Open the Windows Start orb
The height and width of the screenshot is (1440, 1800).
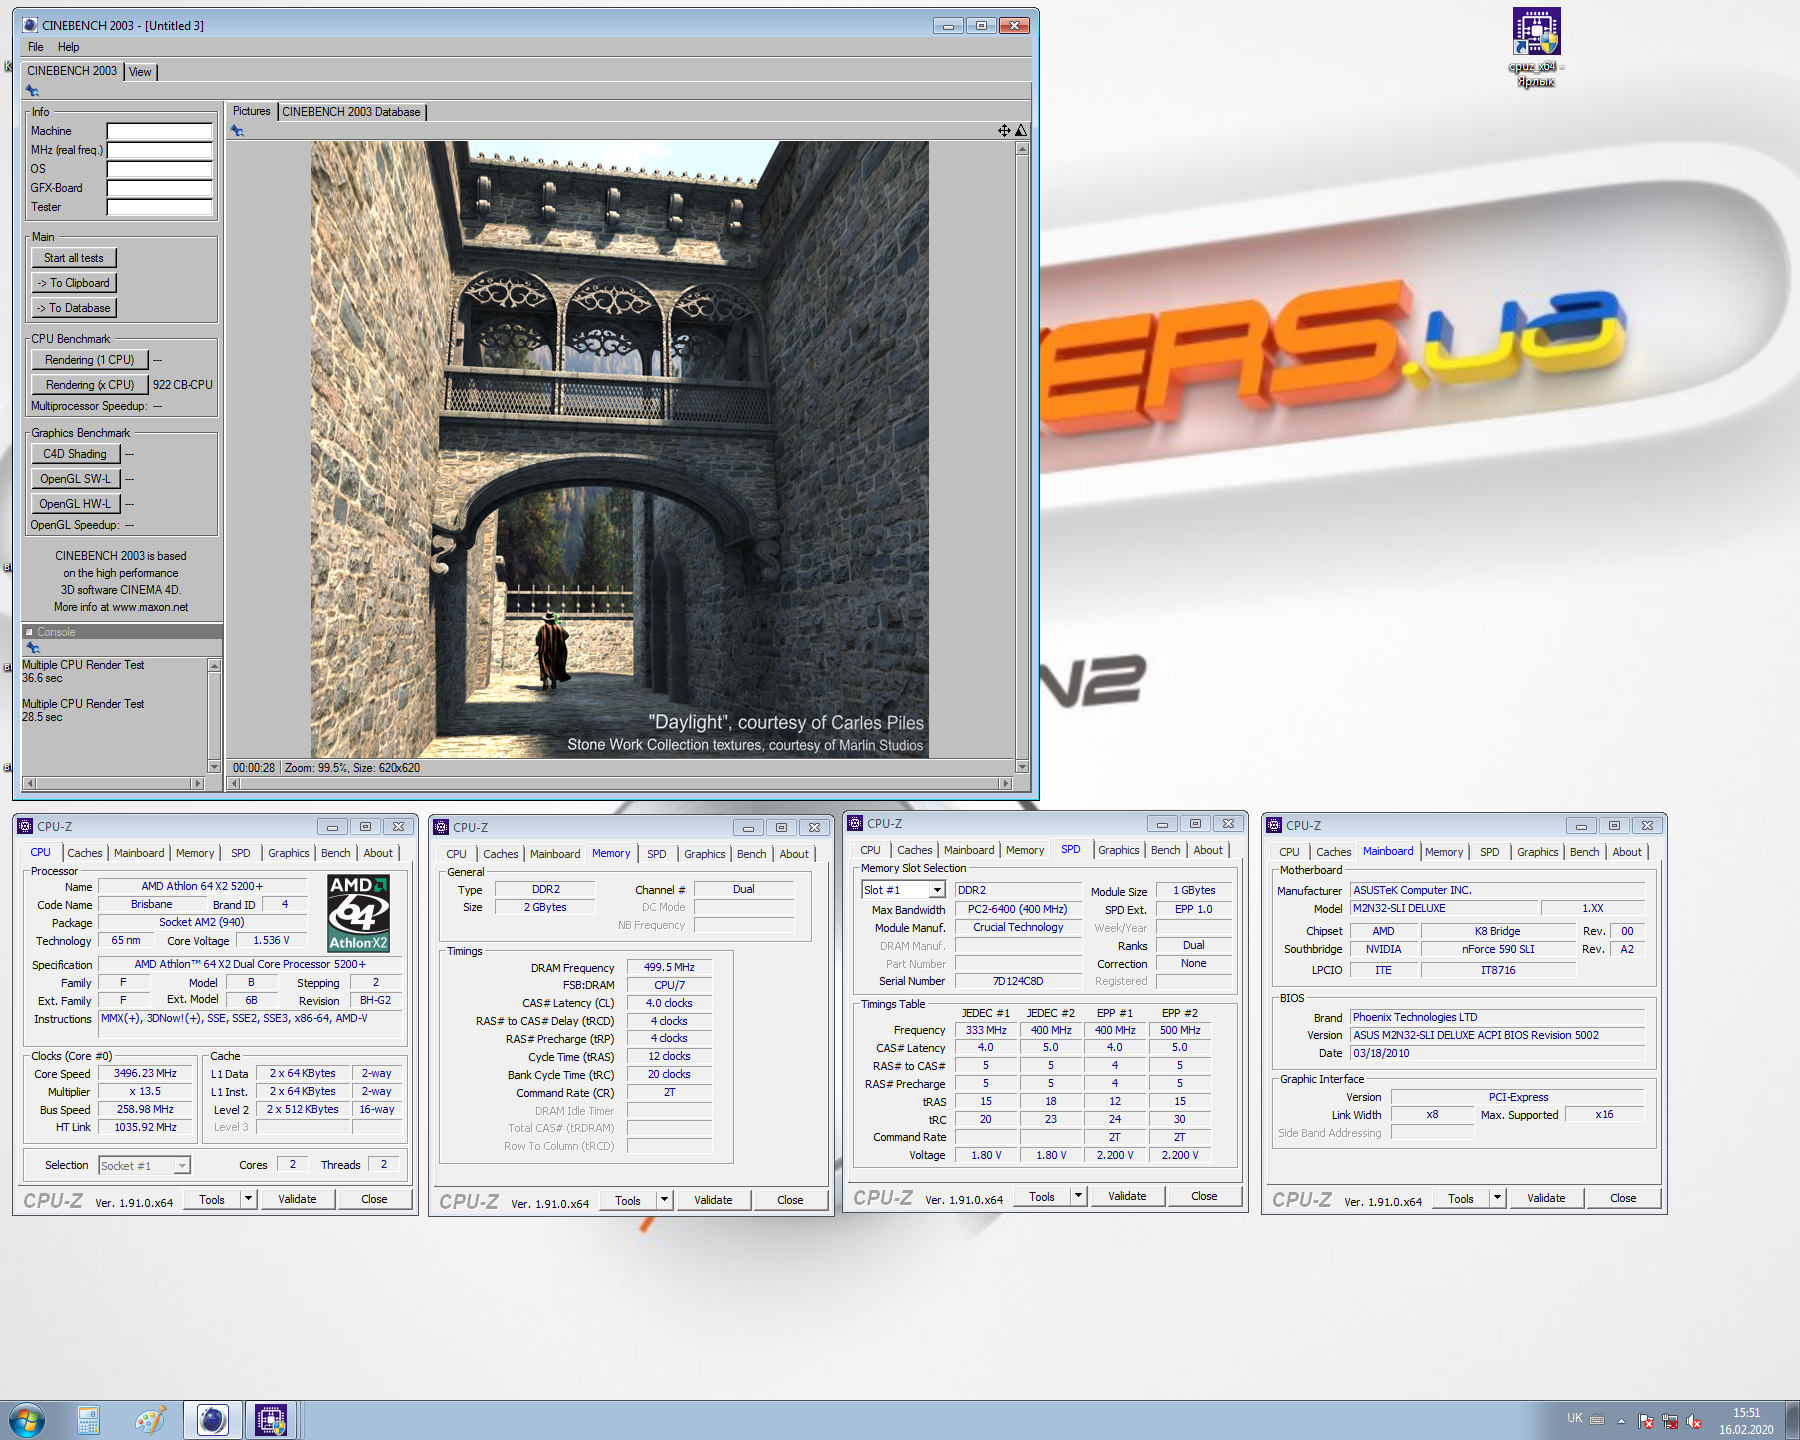(26, 1420)
